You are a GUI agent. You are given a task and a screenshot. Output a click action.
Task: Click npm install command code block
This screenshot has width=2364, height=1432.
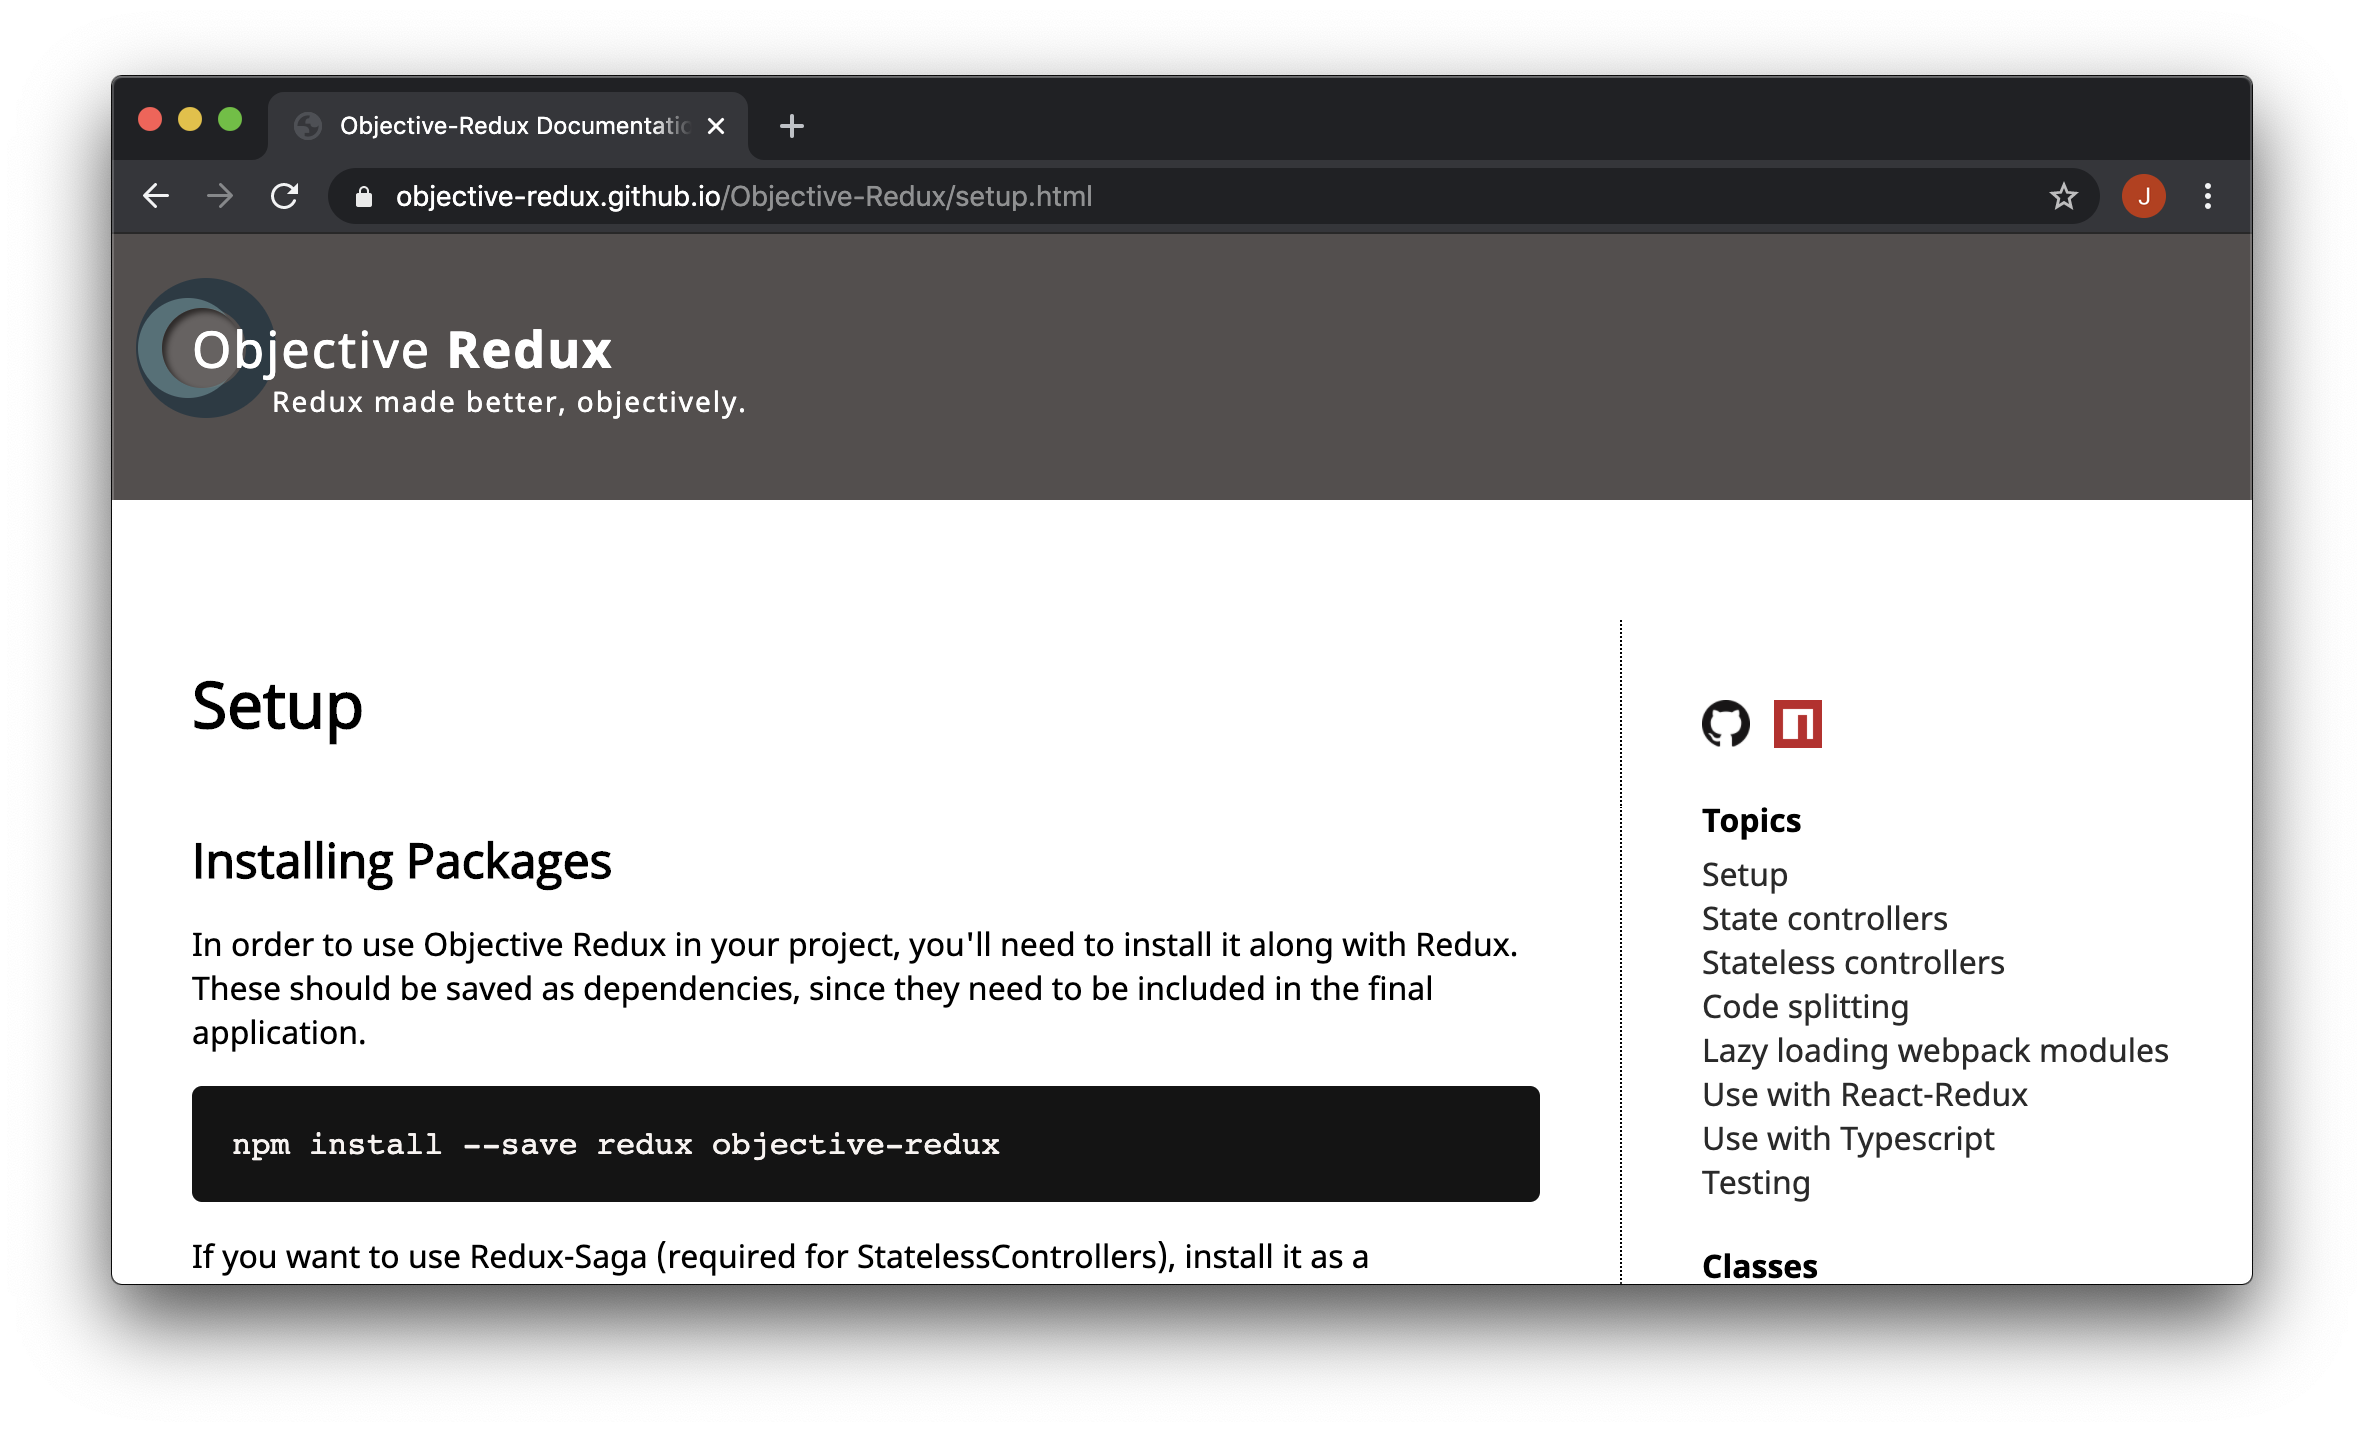pyautogui.click(x=865, y=1144)
